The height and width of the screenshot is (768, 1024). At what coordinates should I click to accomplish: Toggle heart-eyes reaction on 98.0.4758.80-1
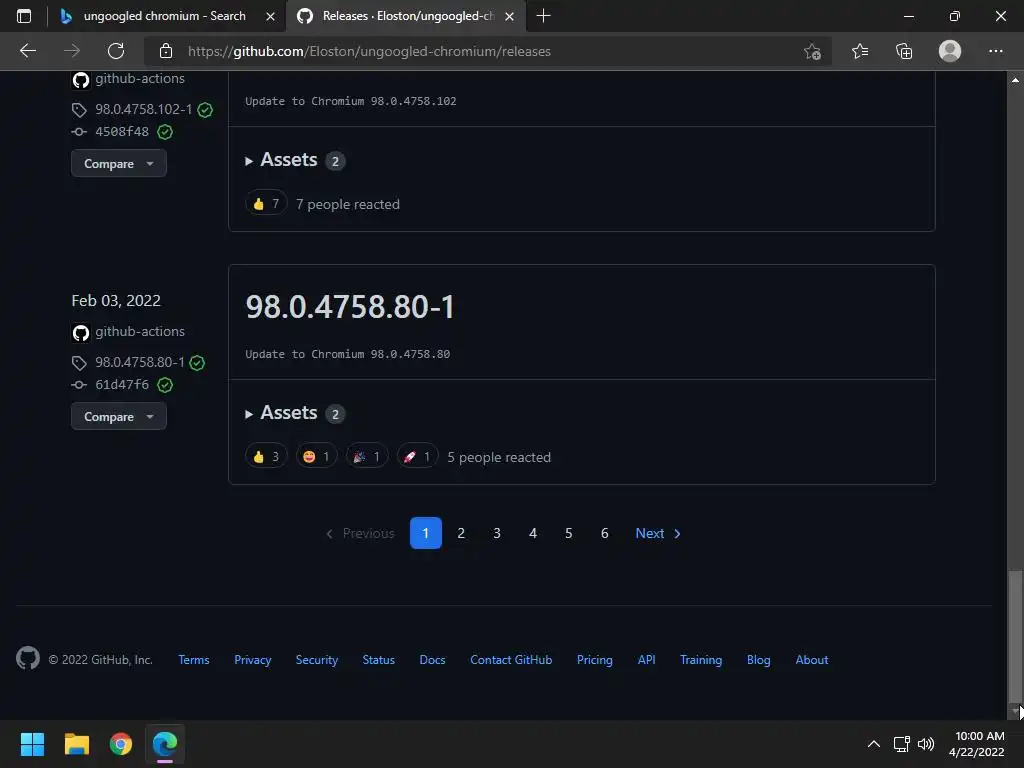click(317, 456)
